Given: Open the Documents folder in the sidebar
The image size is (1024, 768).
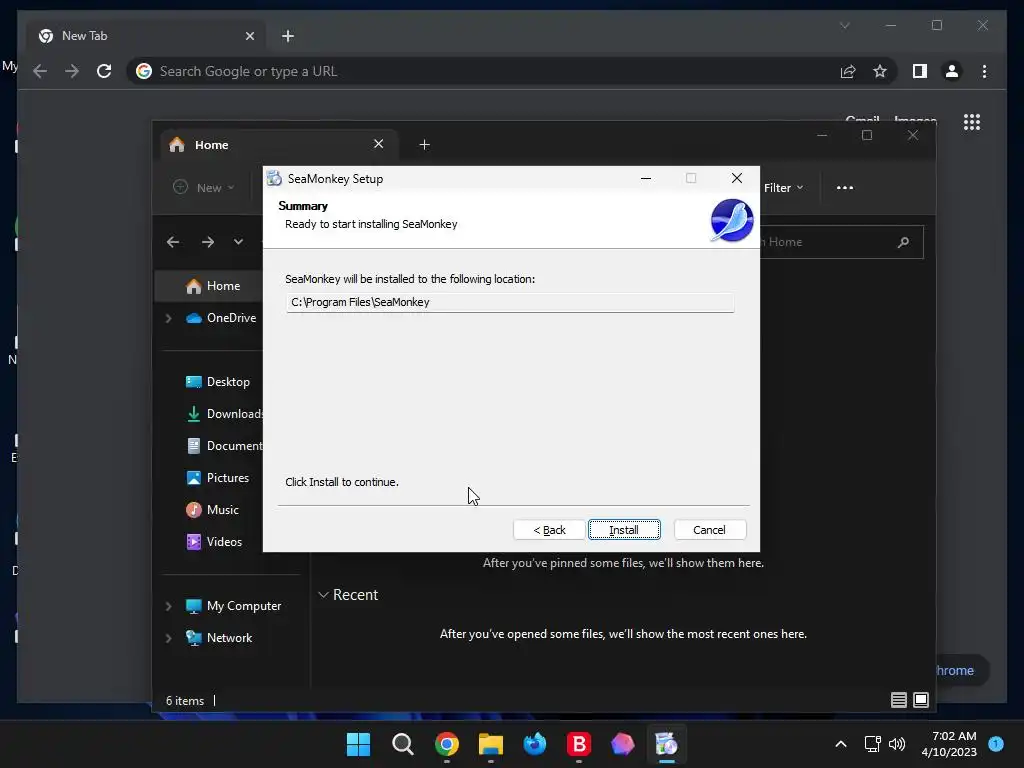Looking at the screenshot, I should [223, 446].
